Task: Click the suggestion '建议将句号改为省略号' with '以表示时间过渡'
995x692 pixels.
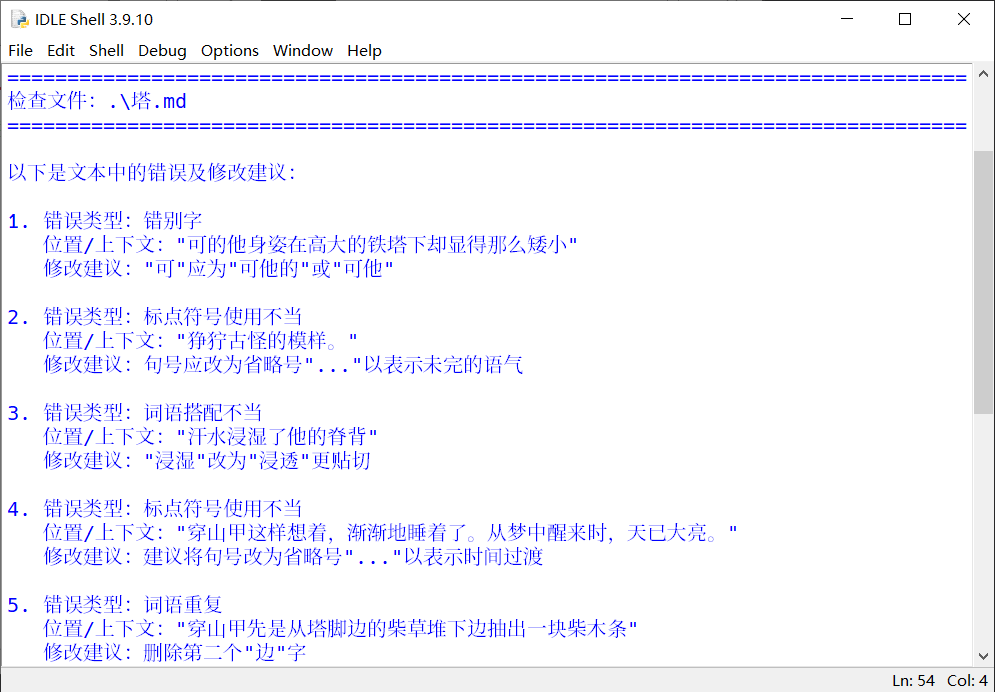Action: (293, 557)
